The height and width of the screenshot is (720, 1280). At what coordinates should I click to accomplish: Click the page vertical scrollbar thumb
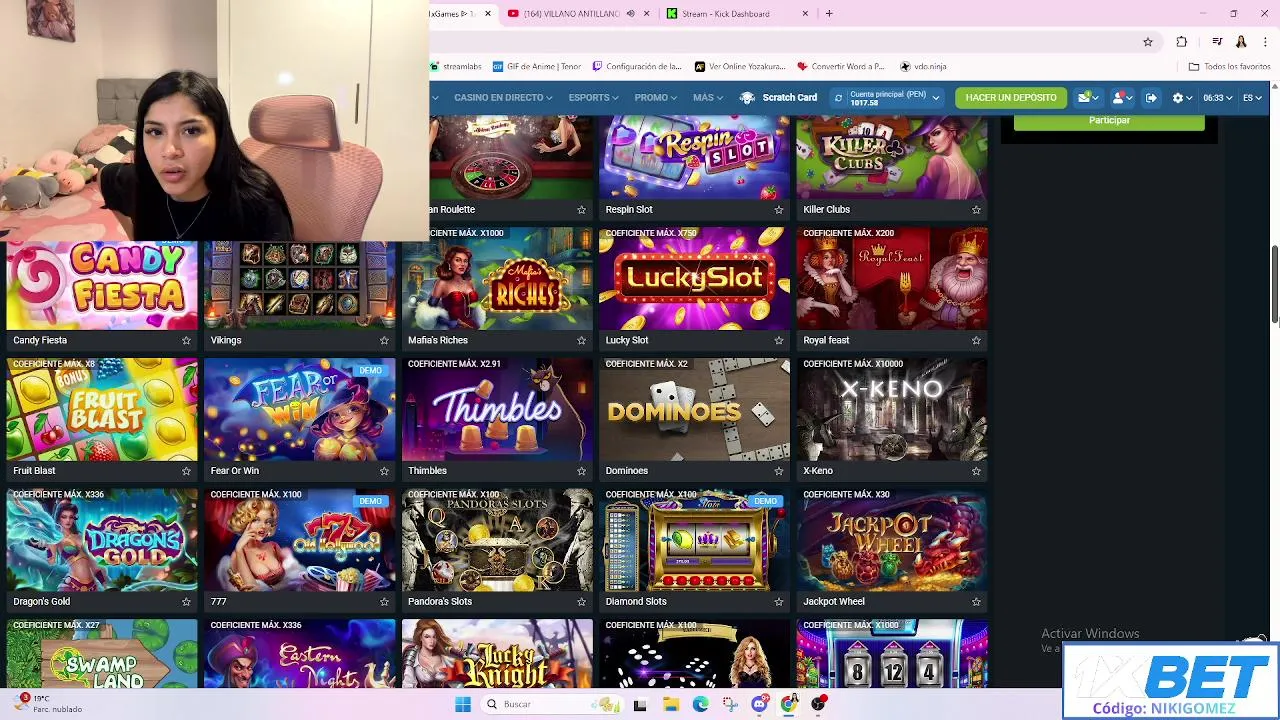coord(1274,284)
